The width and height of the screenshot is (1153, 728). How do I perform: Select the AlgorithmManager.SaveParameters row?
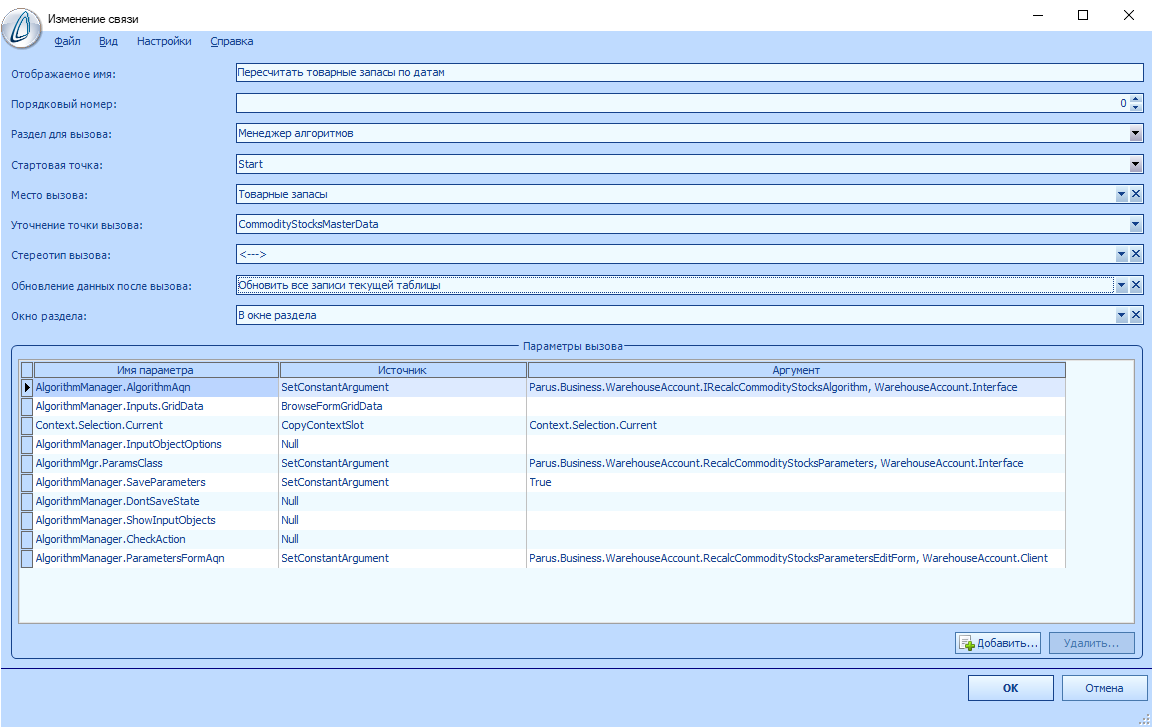coord(543,482)
